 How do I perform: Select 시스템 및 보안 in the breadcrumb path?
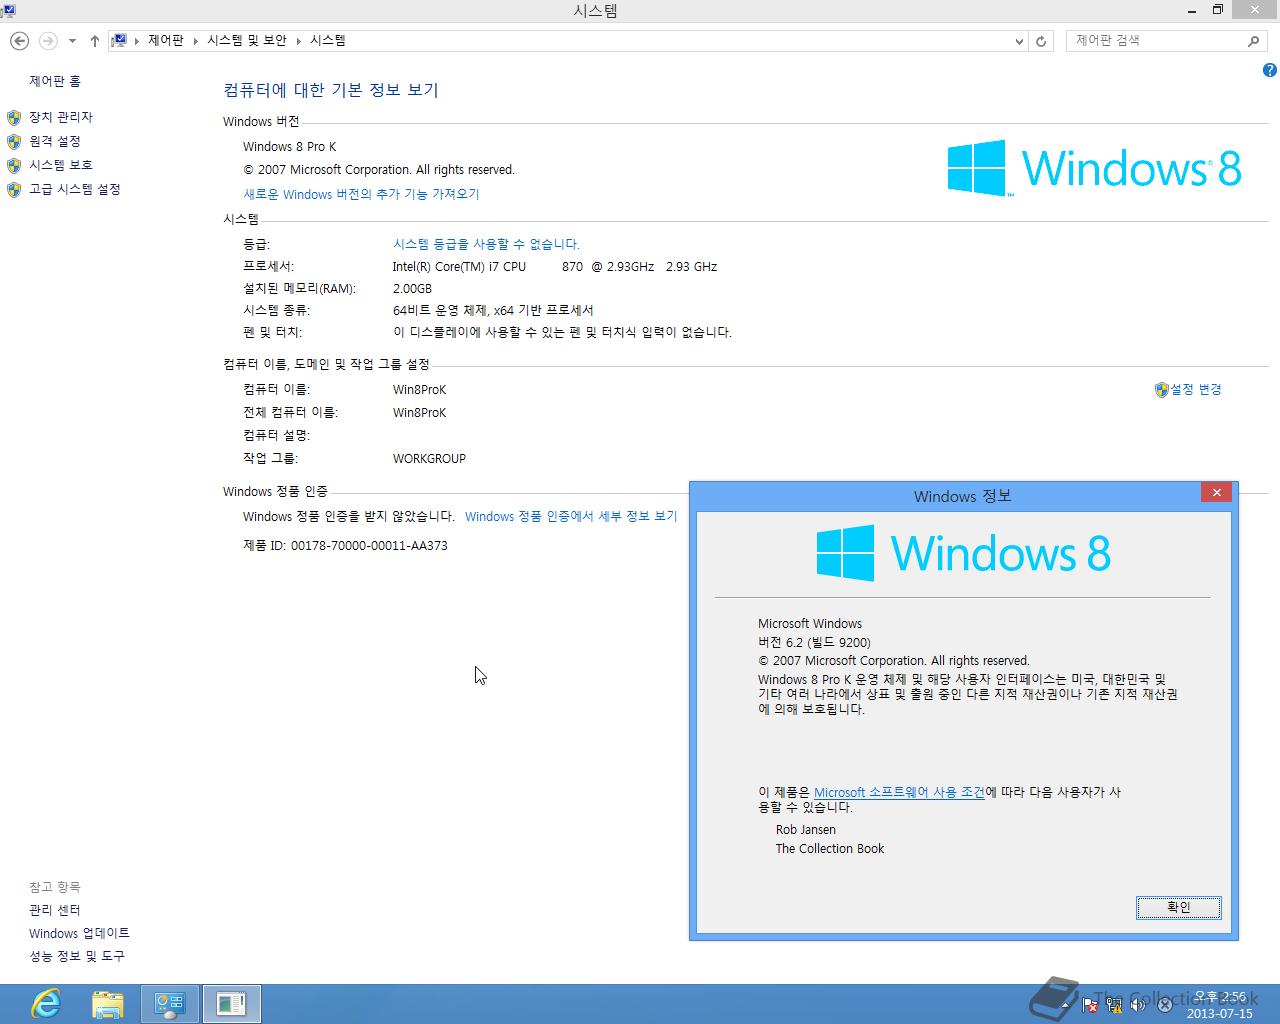coord(247,41)
